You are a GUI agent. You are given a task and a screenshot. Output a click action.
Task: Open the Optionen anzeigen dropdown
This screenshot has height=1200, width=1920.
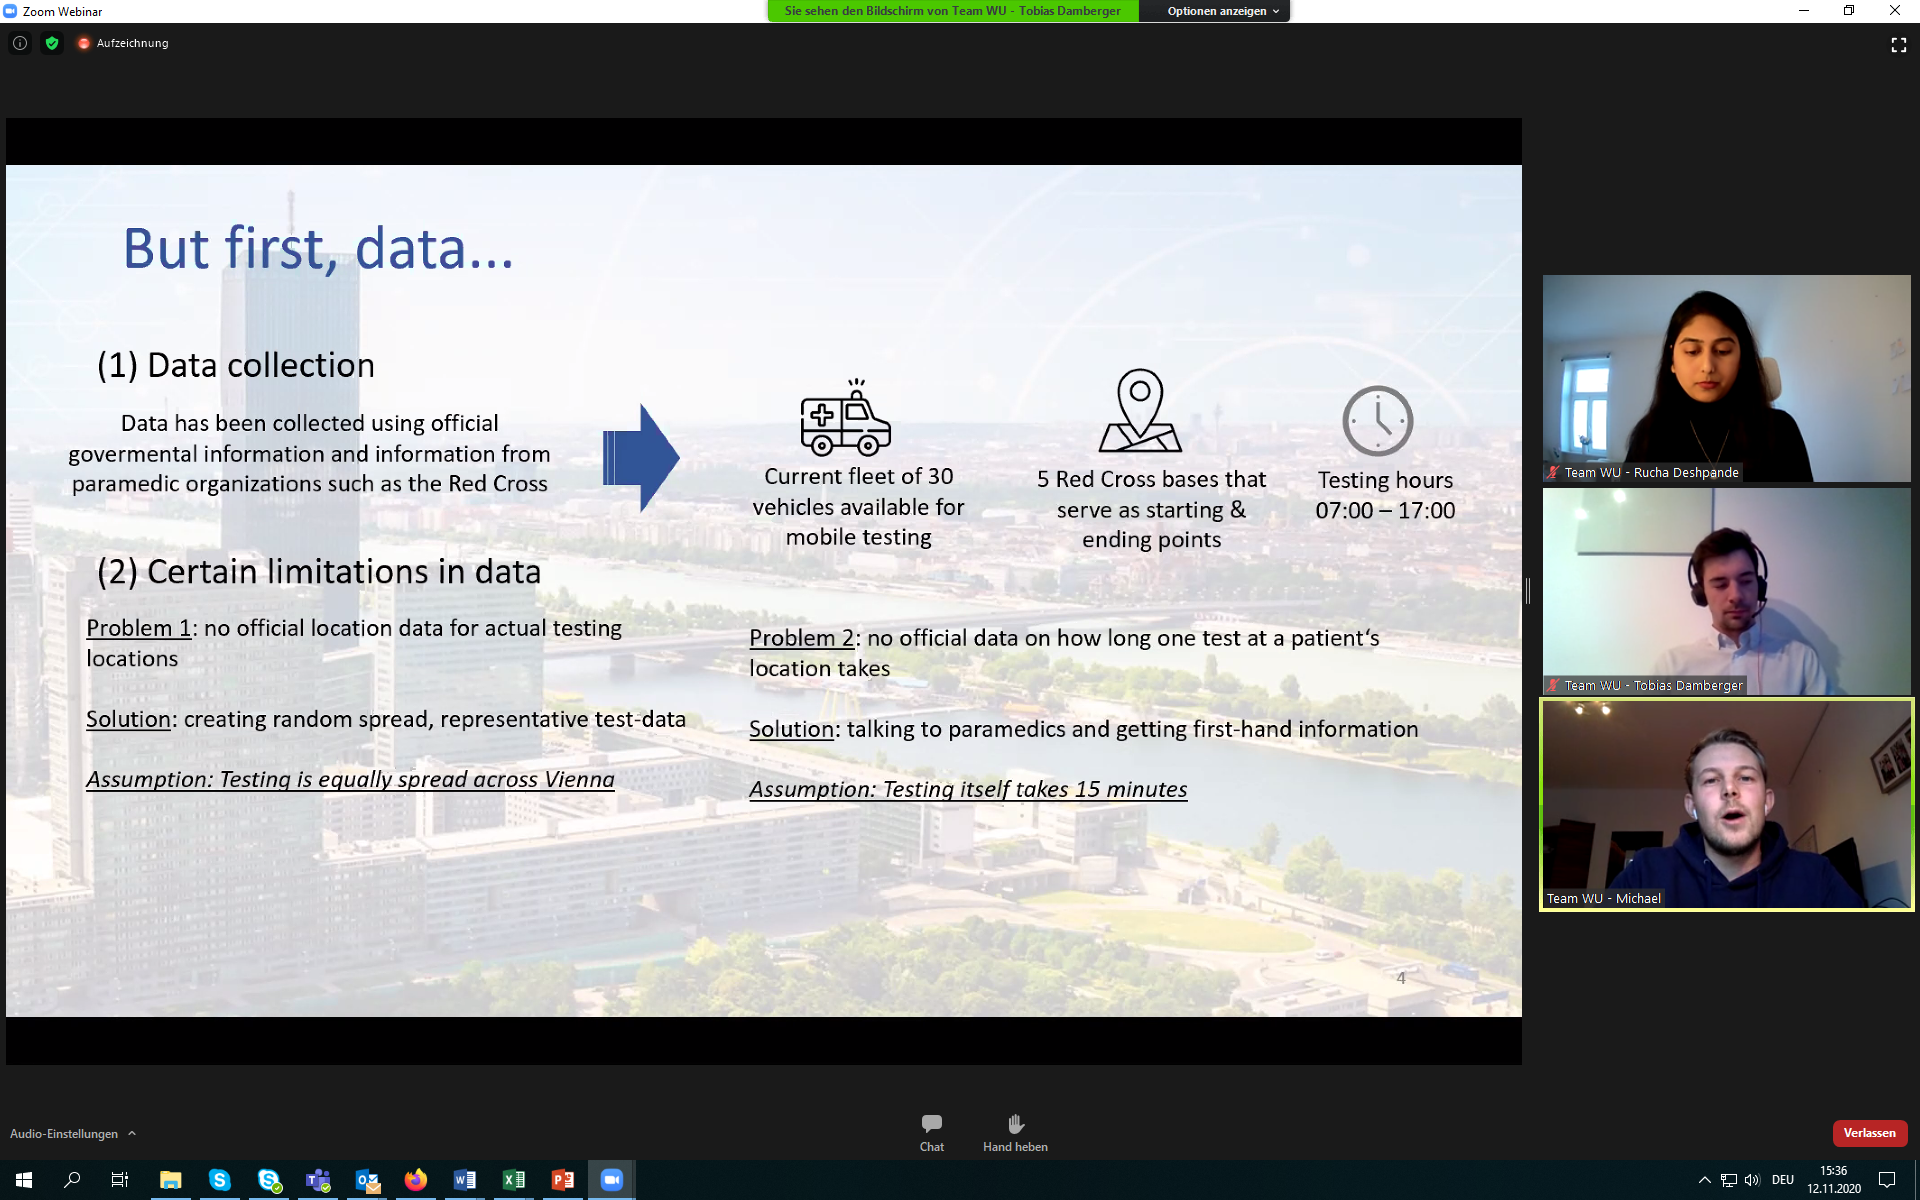point(1222,11)
